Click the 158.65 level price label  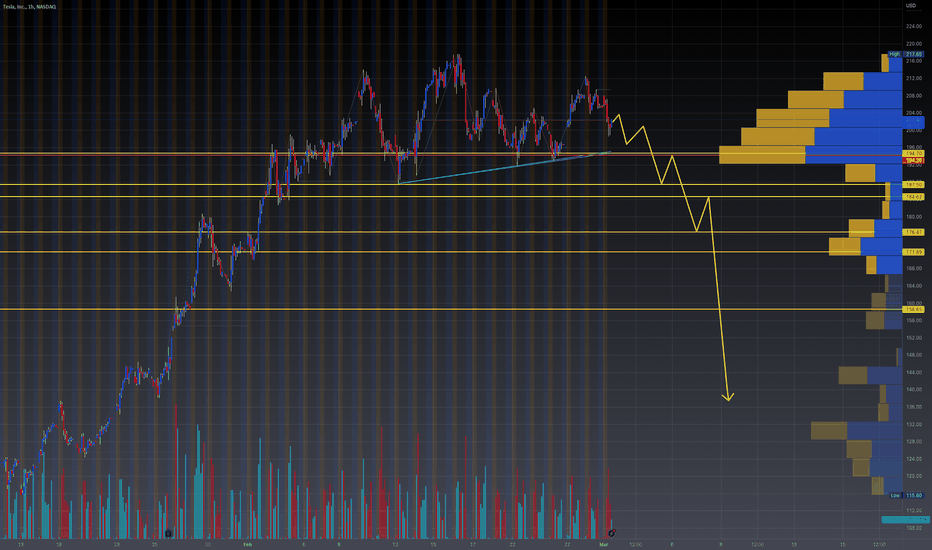pos(913,309)
